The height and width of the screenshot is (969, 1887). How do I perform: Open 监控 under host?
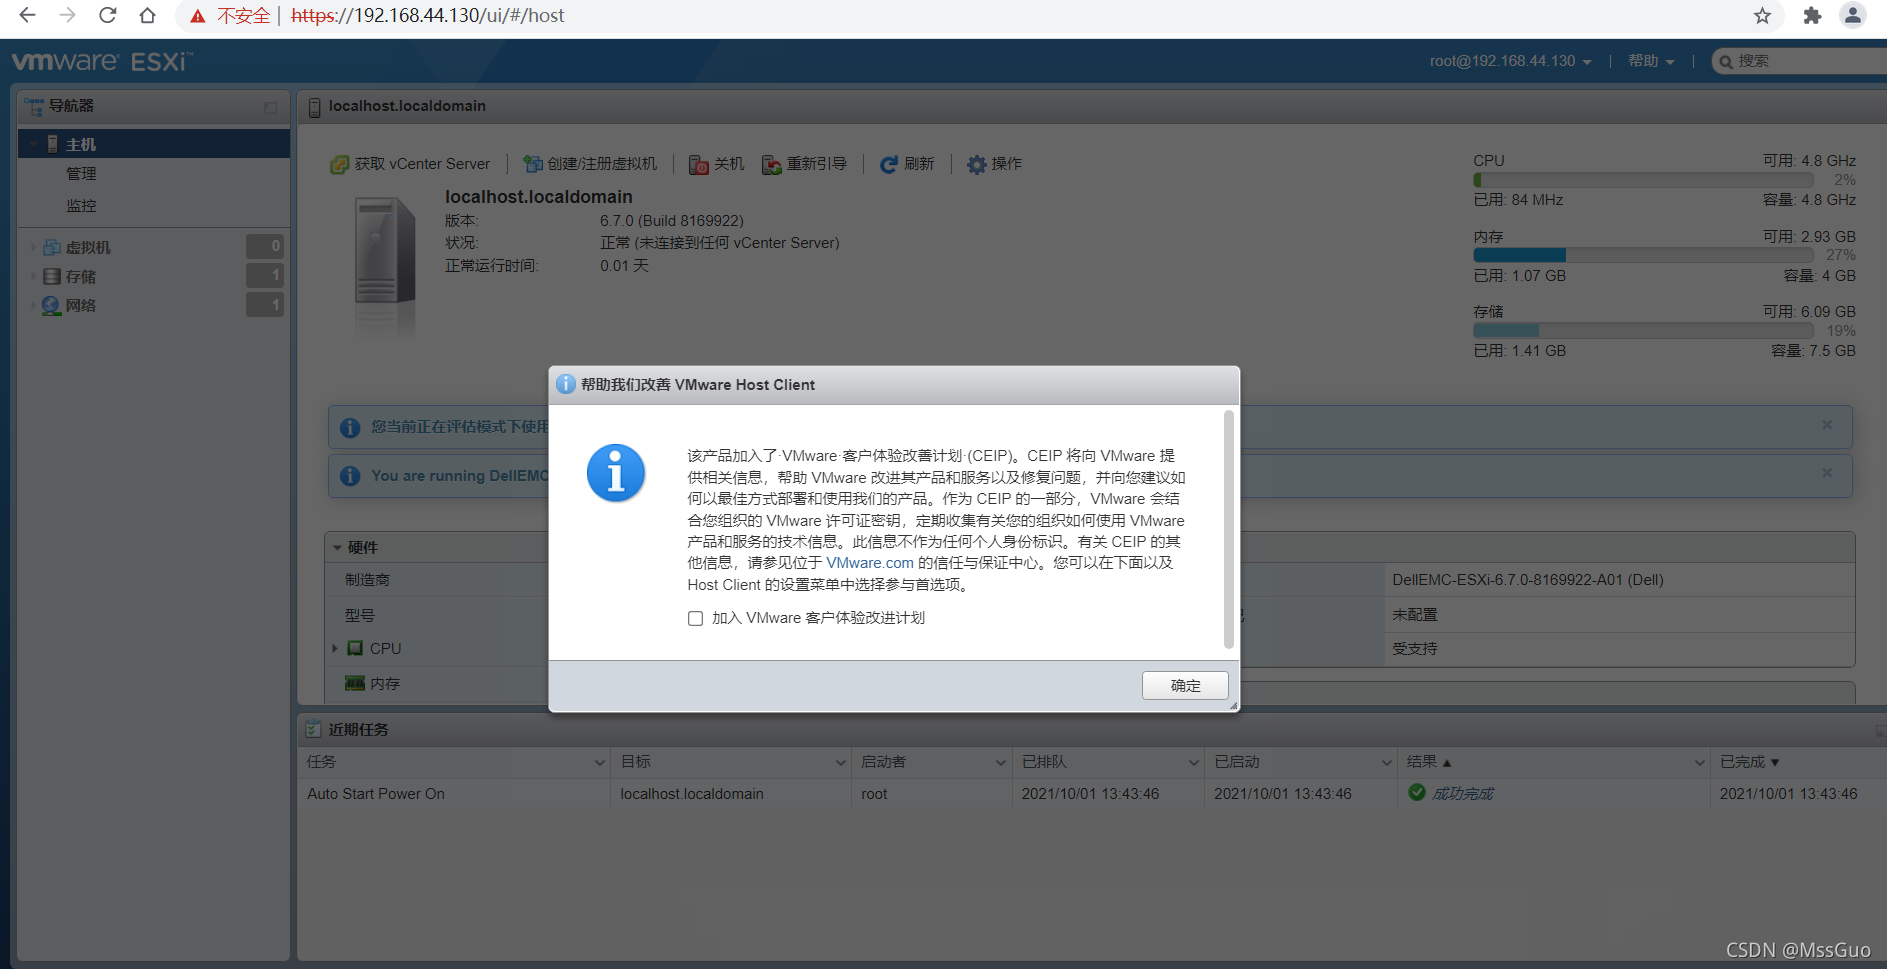pos(81,205)
